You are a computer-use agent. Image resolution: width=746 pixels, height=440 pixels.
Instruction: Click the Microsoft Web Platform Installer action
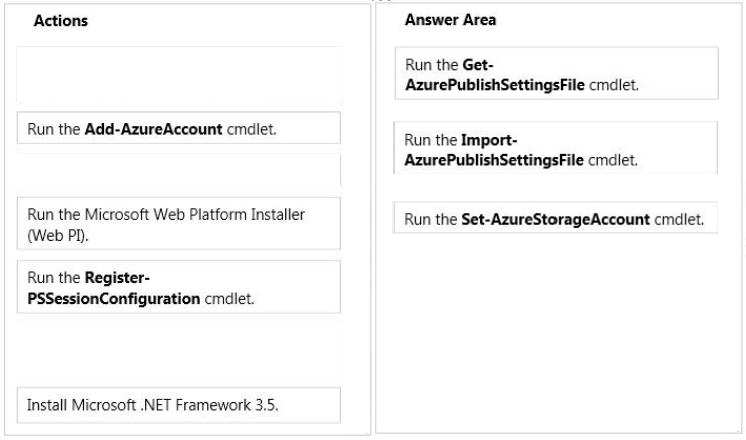[x=178, y=224]
